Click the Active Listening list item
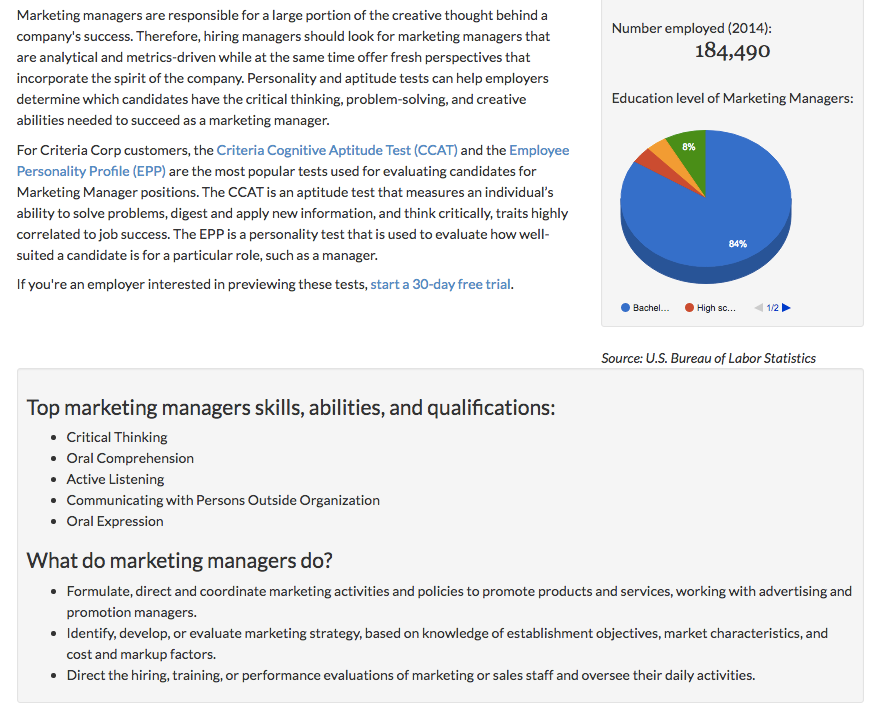The image size is (882, 706). point(115,479)
